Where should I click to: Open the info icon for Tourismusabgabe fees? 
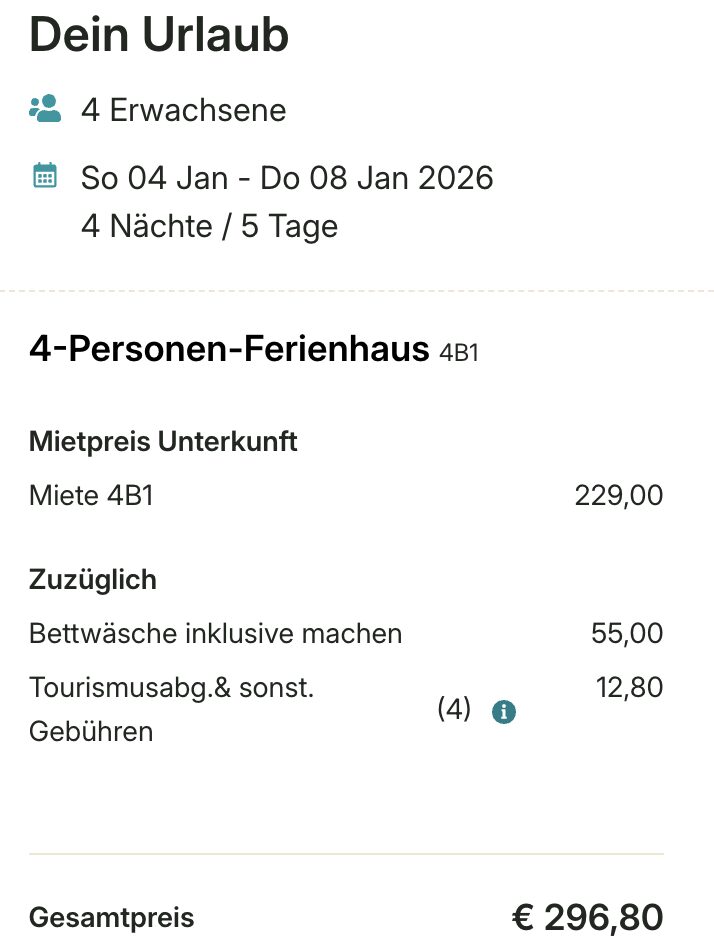click(504, 711)
